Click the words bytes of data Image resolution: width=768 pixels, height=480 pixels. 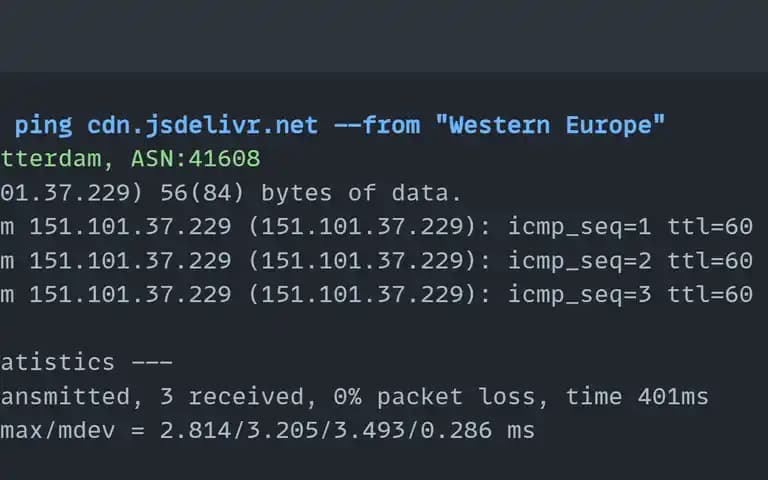click(361, 193)
